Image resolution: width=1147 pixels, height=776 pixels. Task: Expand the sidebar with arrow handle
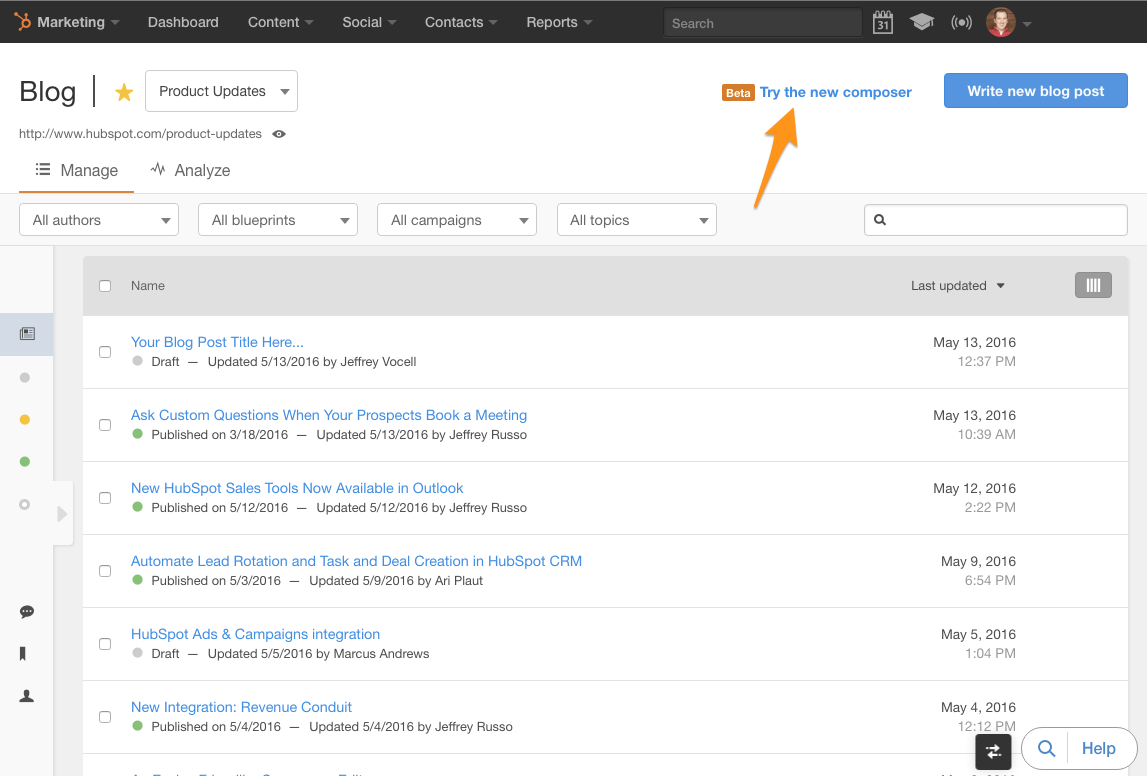[x=62, y=513]
